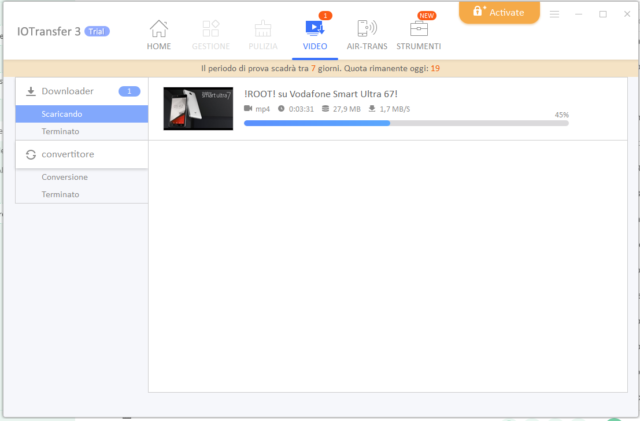Click the Downloader count badge showing 1

pyautogui.click(x=129, y=91)
